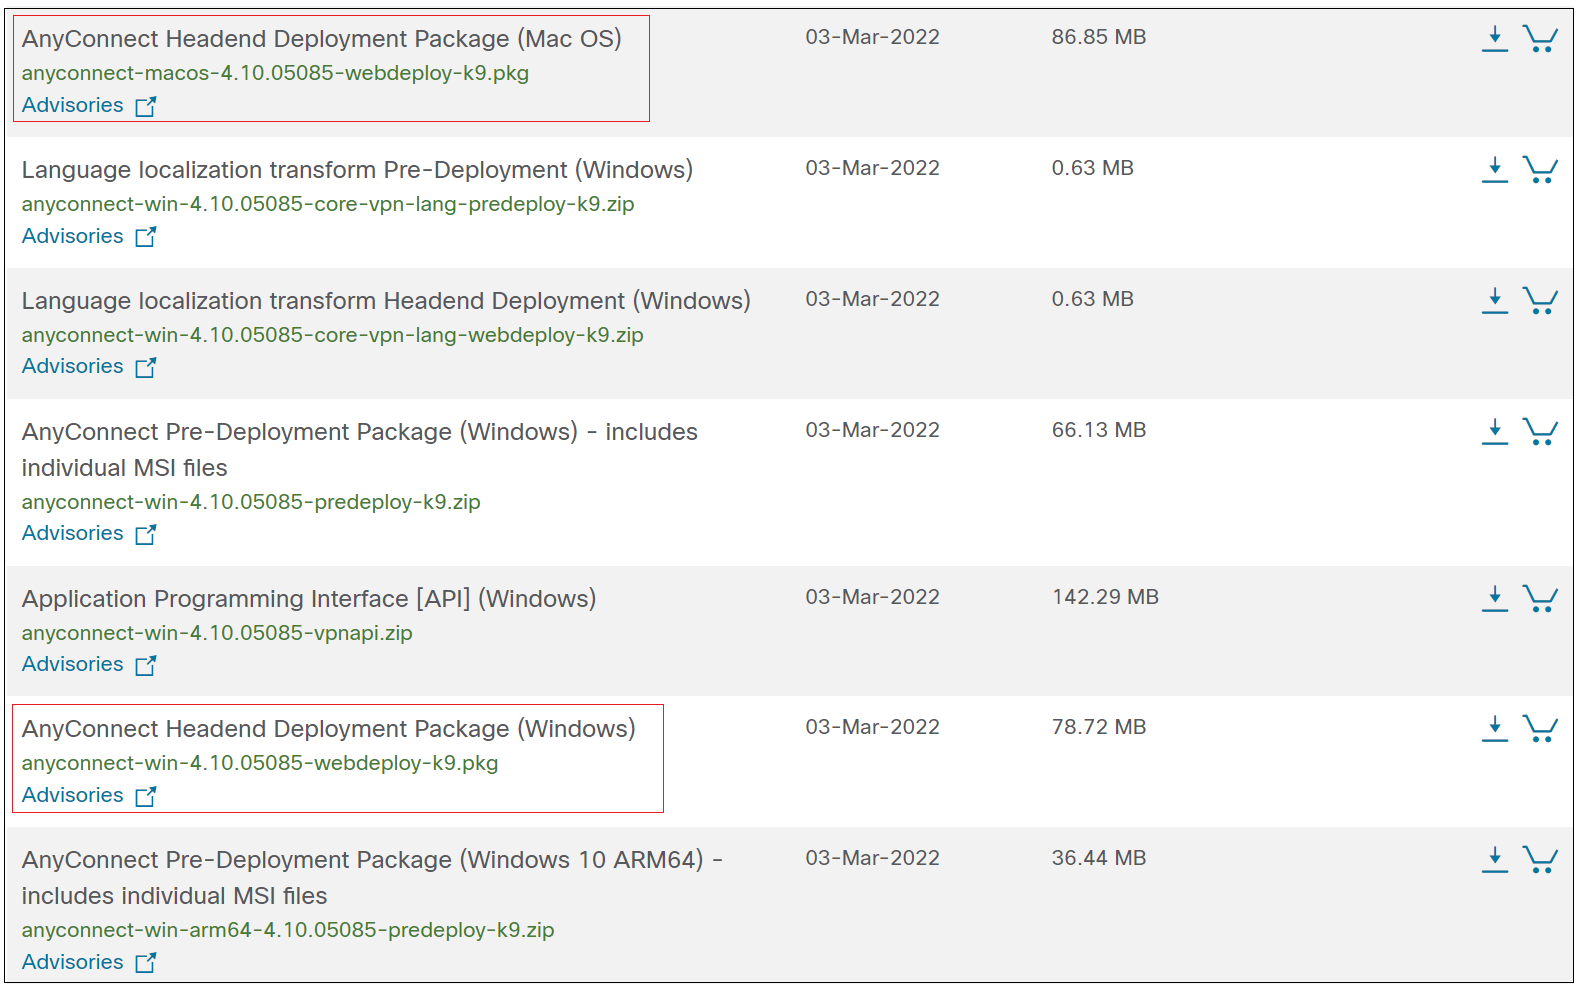Download the 66.13 MB Windows Pre-Deployment package
The height and width of the screenshot is (984, 1576).
tap(1494, 432)
